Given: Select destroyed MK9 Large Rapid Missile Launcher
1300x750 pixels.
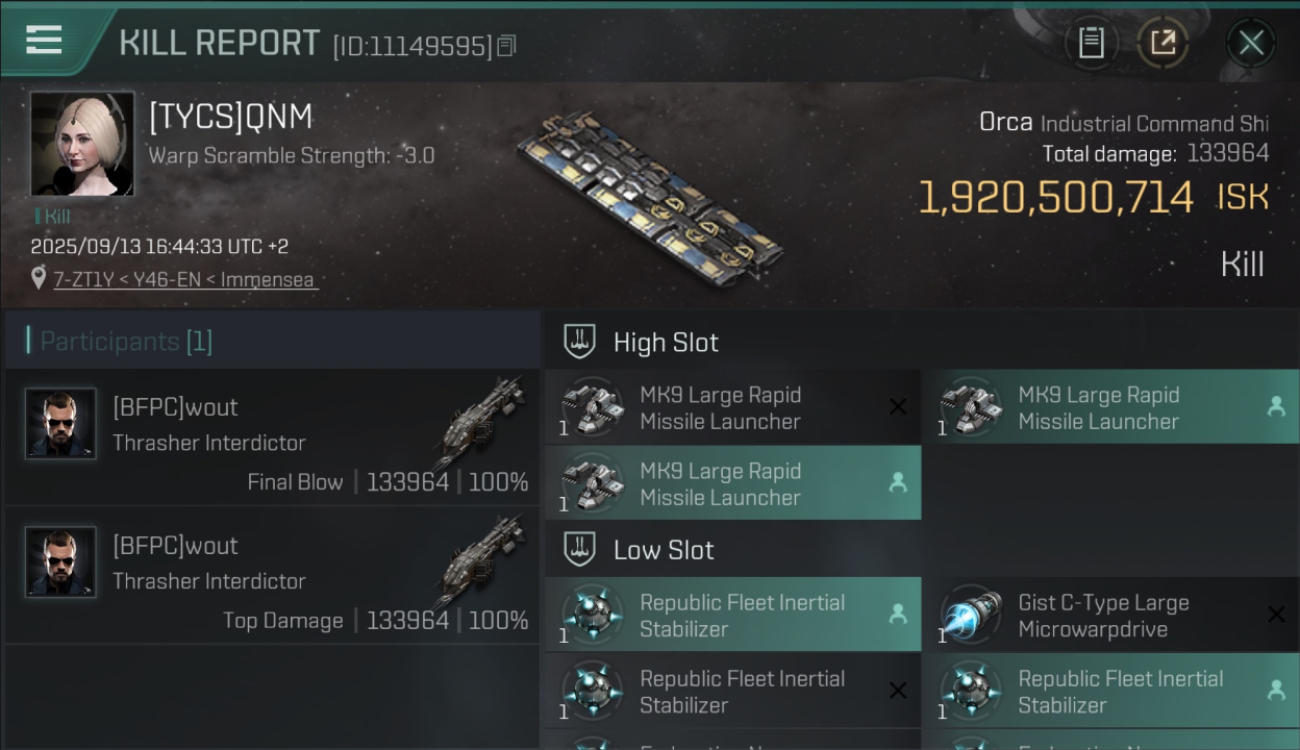Looking at the screenshot, I should (732, 408).
